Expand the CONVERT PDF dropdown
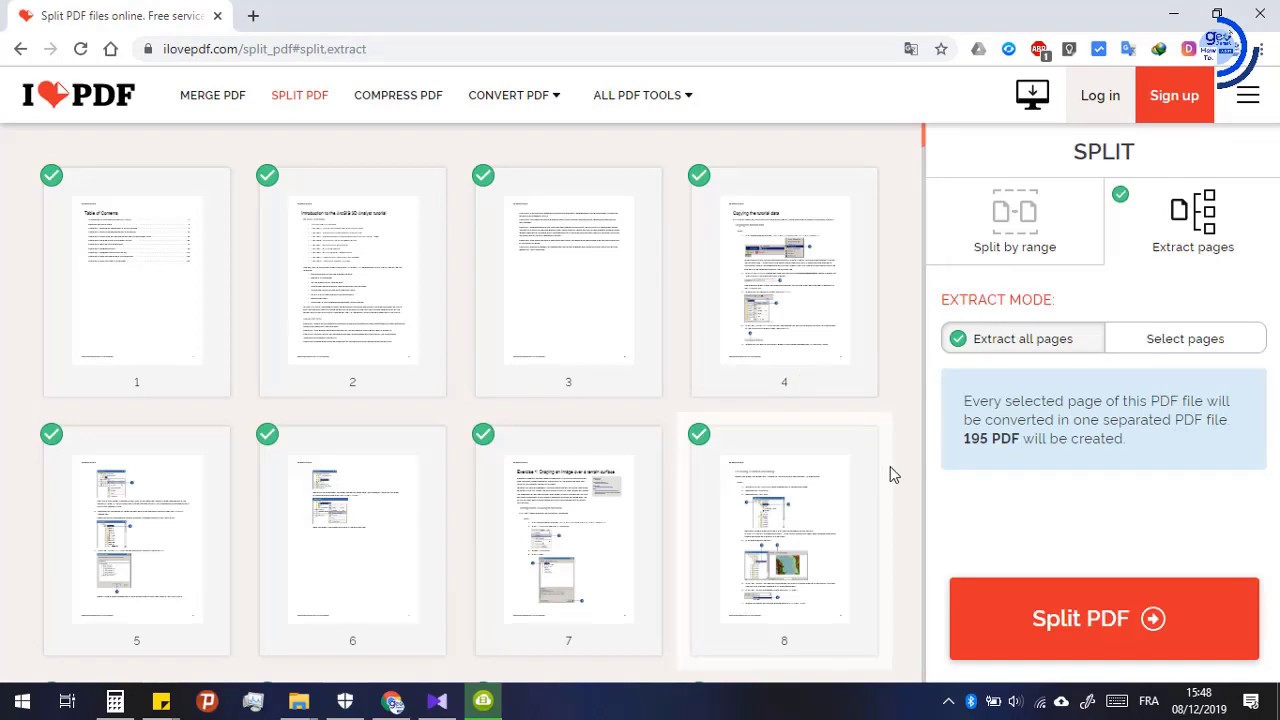 point(514,95)
